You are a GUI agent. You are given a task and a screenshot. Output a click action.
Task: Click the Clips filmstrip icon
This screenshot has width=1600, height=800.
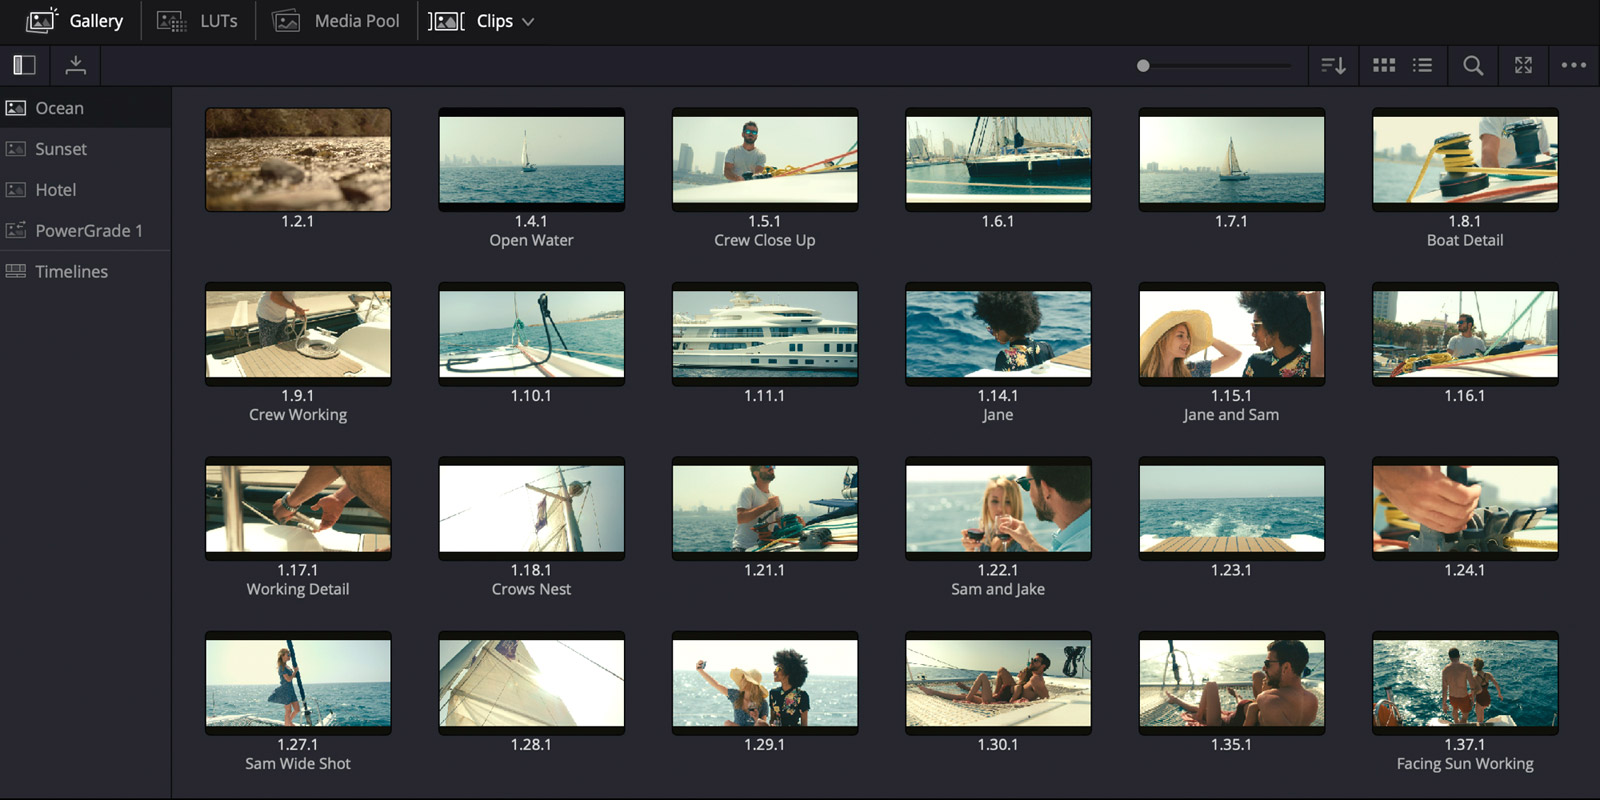click(446, 21)
